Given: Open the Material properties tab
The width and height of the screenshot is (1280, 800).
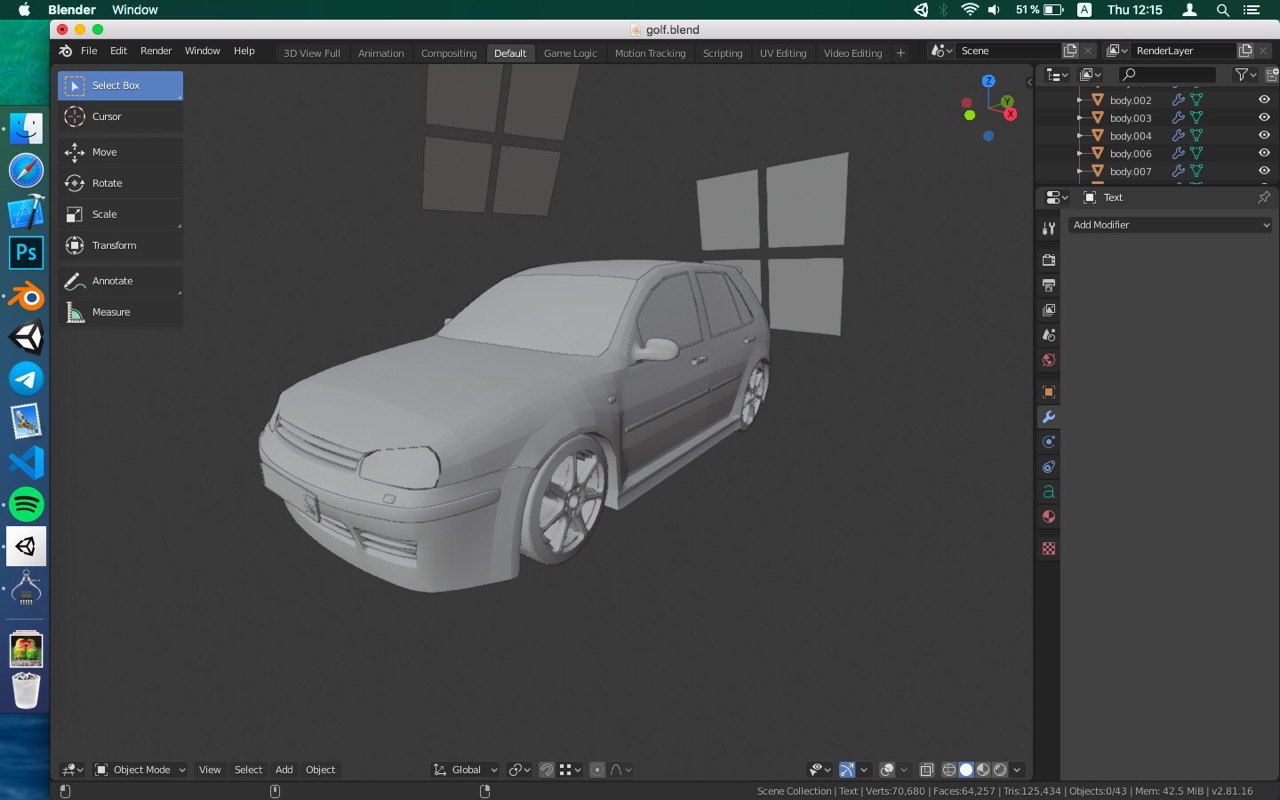Looking at the screenshot, I should (x=1048, y=517).
